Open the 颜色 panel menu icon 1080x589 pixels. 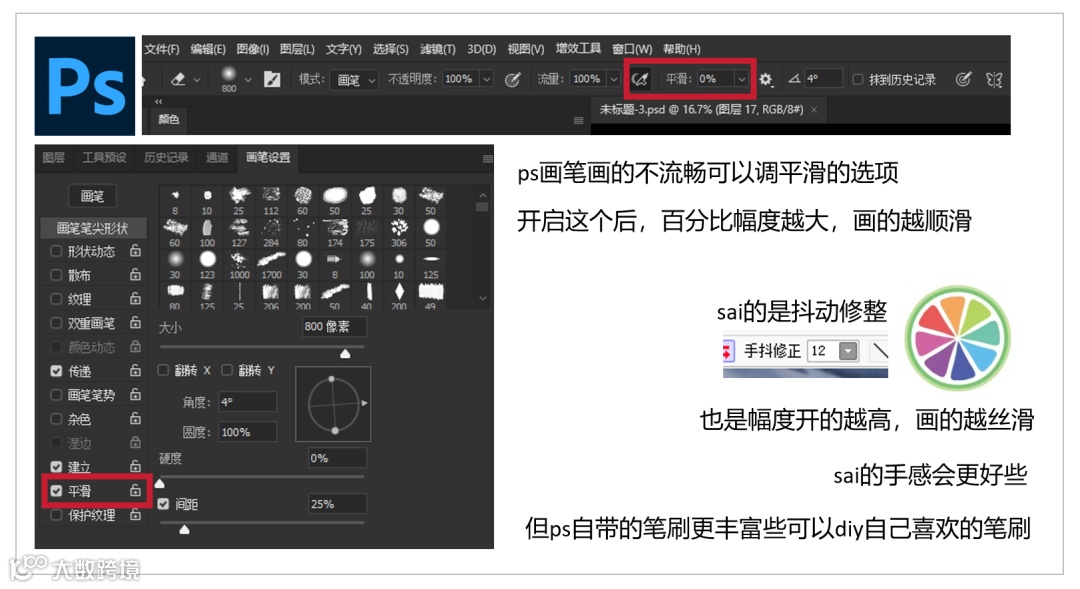pos(579,121)
